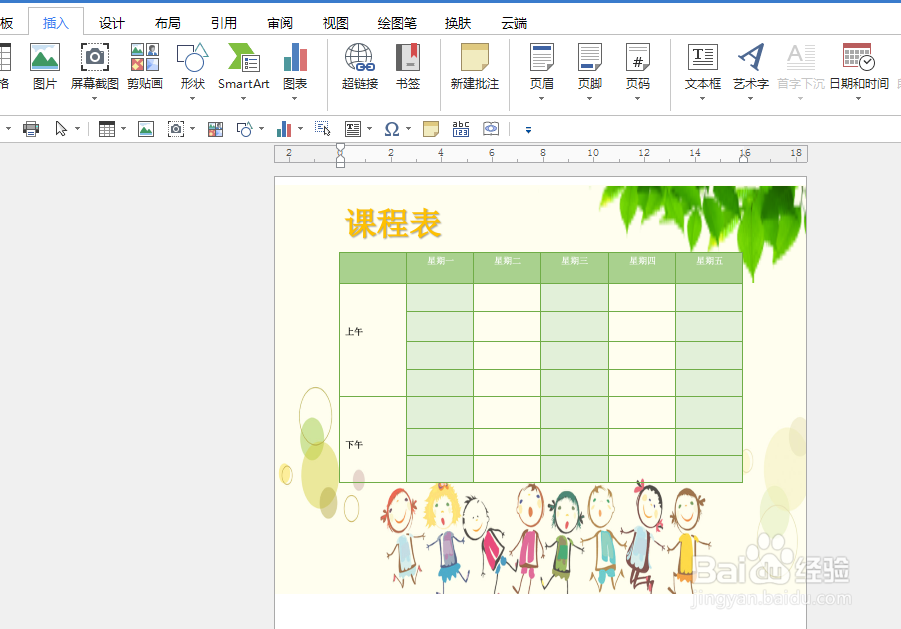The image size is (901, 629).
Task: Open the 视图 ribbon tab
Action: click(x=336, y=21)
